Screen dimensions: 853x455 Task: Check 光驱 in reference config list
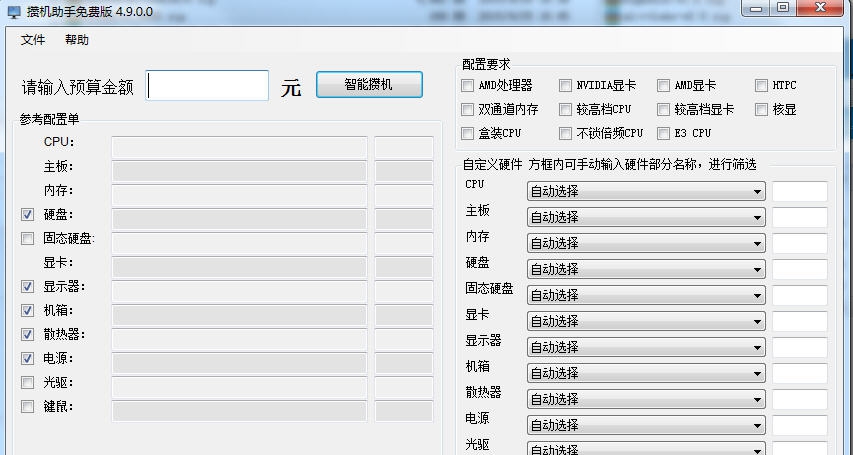click(27, 383)
